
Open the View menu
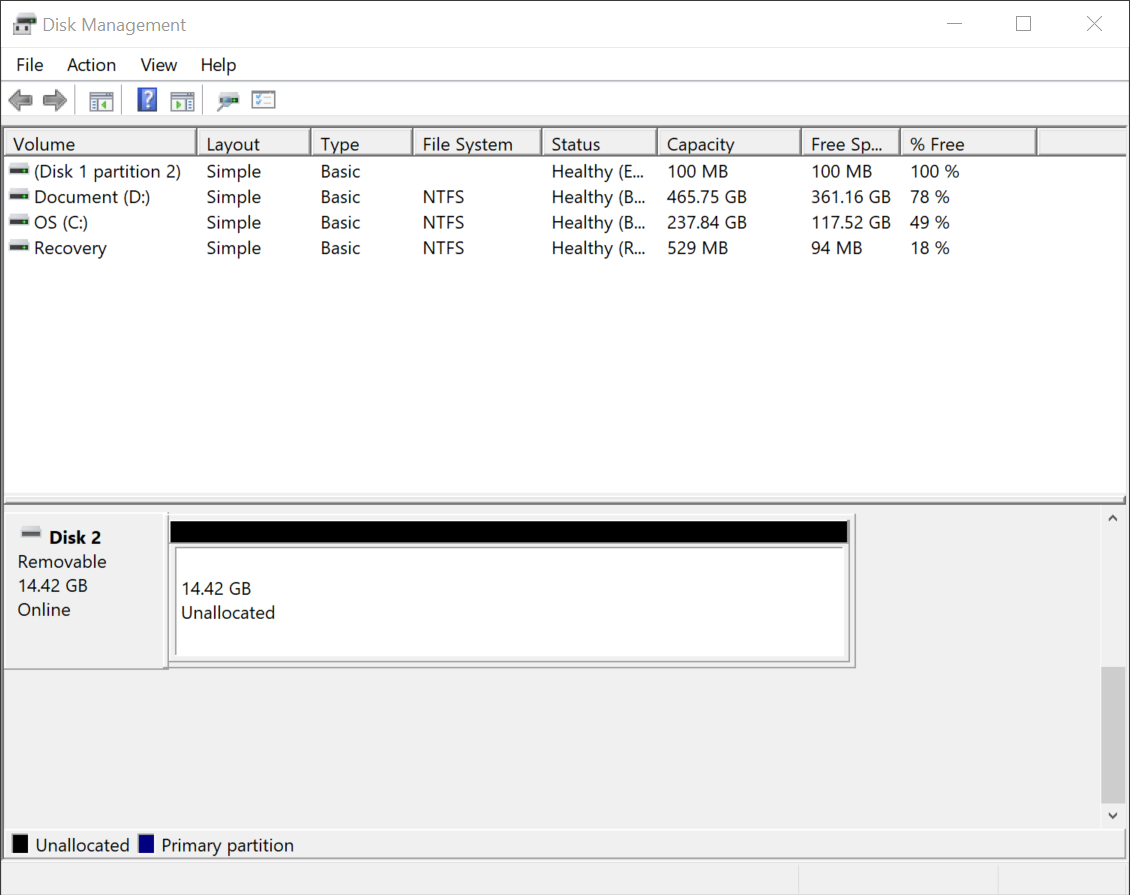pos(158,65)
